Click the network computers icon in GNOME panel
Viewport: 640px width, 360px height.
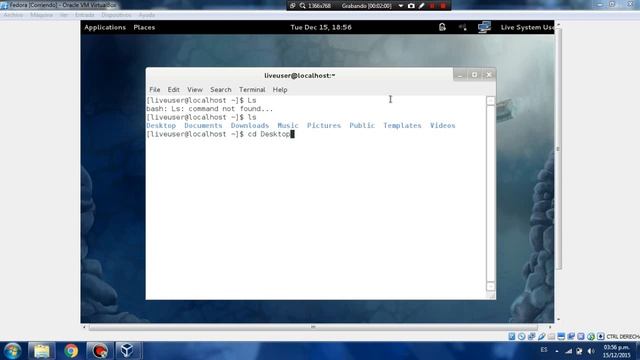pos(484,27)
